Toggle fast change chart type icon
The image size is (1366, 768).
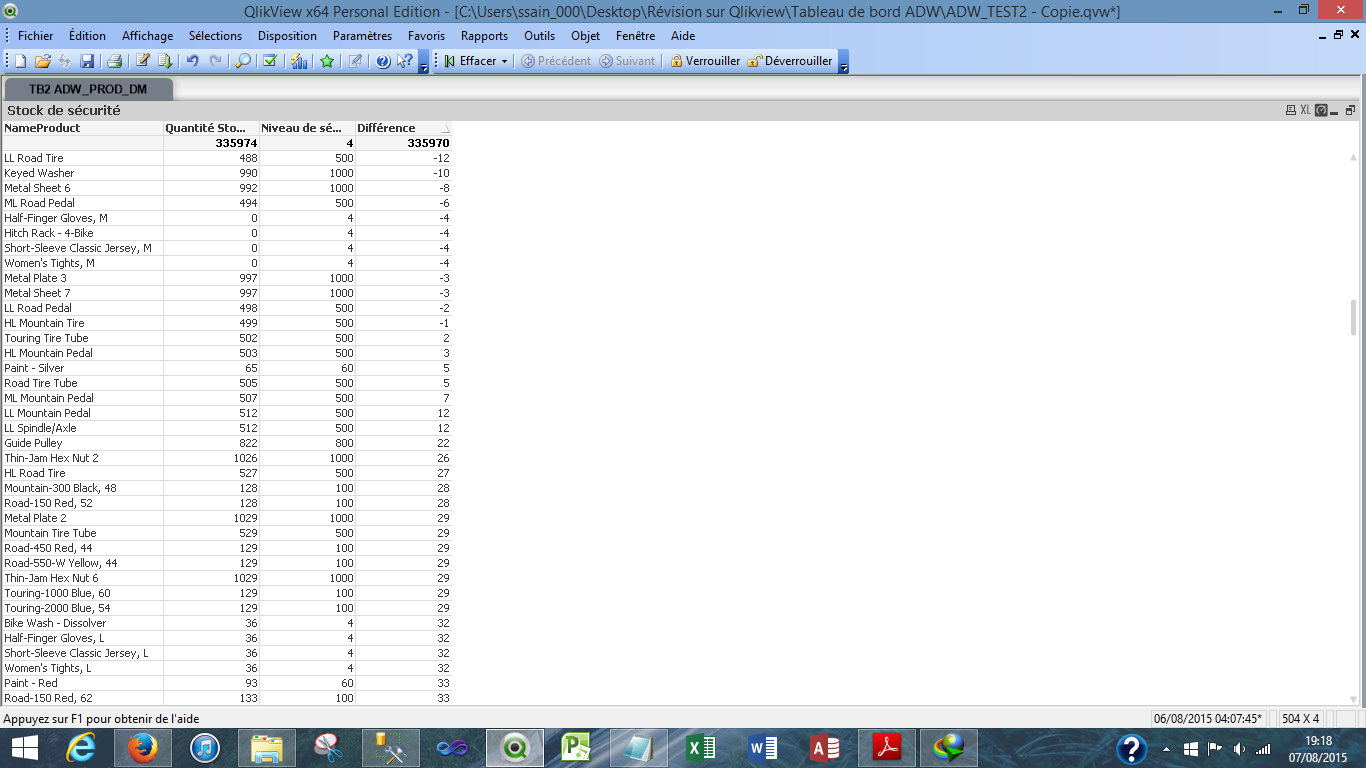pos(1321,110)
